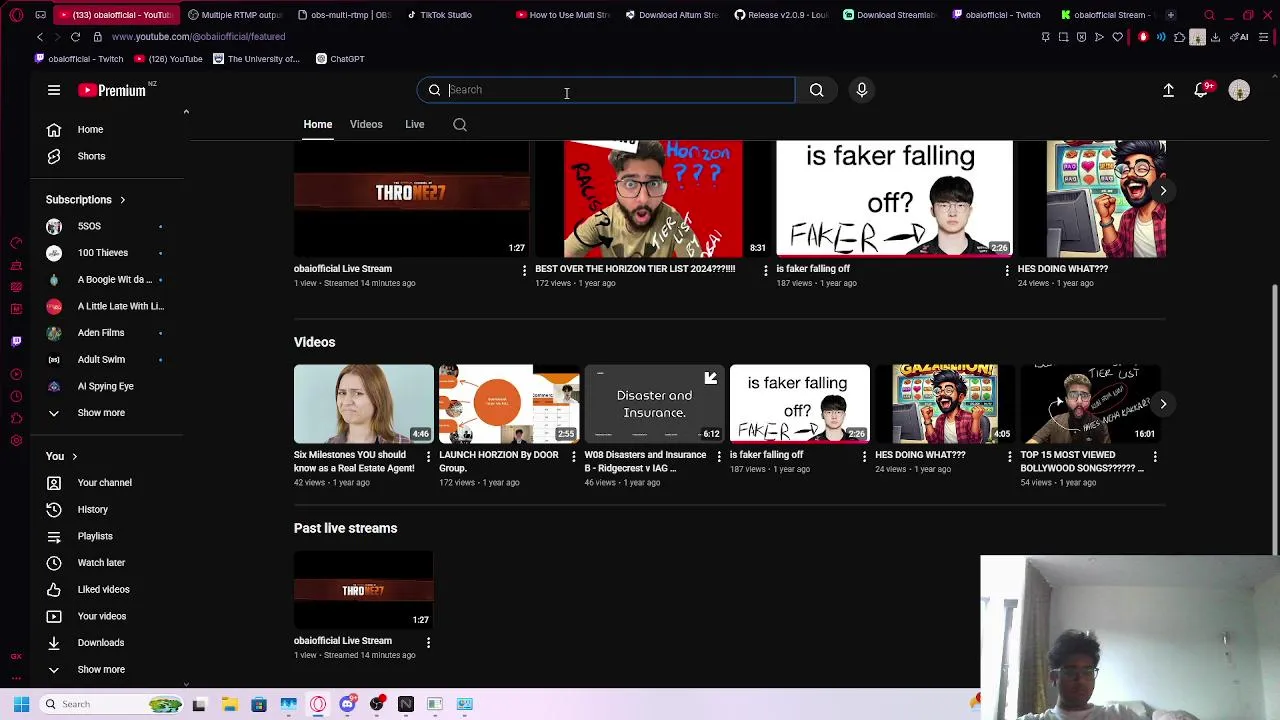Viewport: 1280px width, 720px height.
Task: Open the account avatar menu
Action: [1239, 90]
